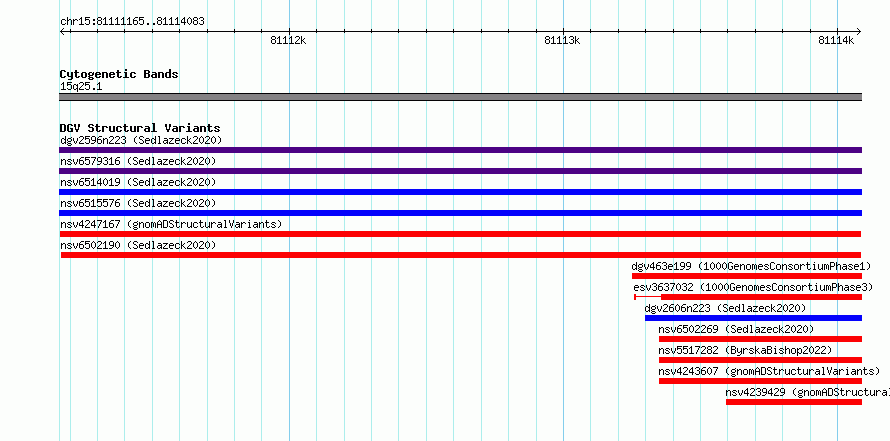This screenshot has width=890, height=441.
Task: Click the Cytogenetic Bands track title
Action: 119,74
